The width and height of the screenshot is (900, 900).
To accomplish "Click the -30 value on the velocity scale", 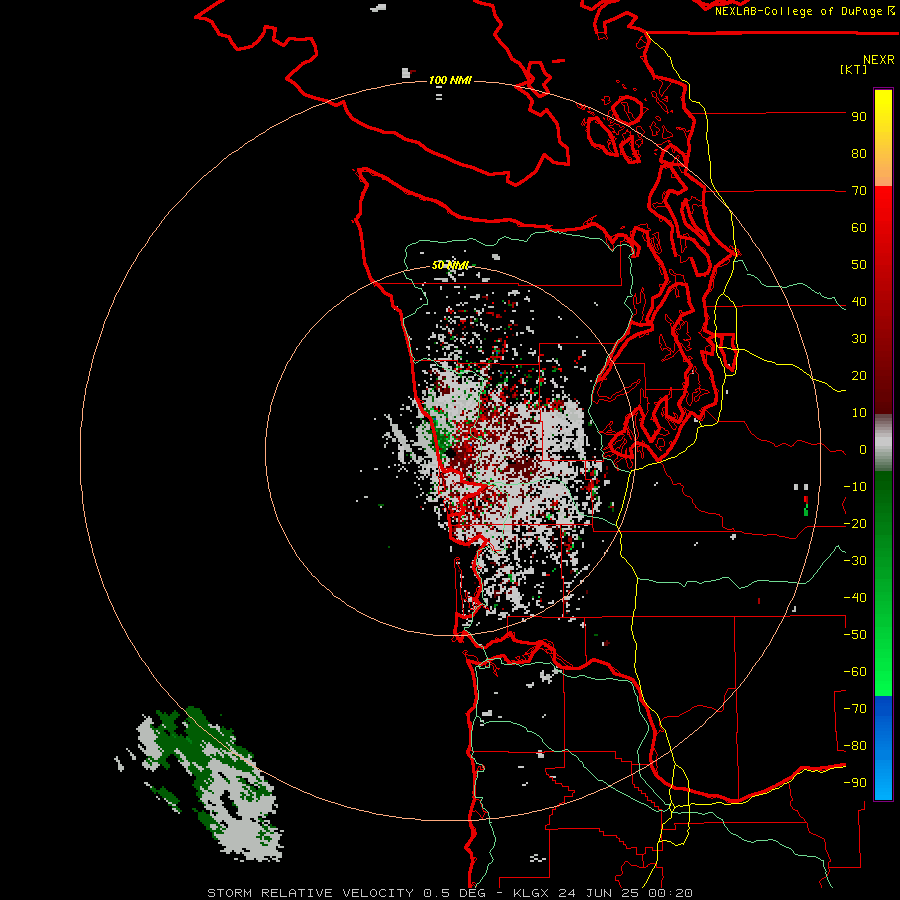I will [855, 561].
